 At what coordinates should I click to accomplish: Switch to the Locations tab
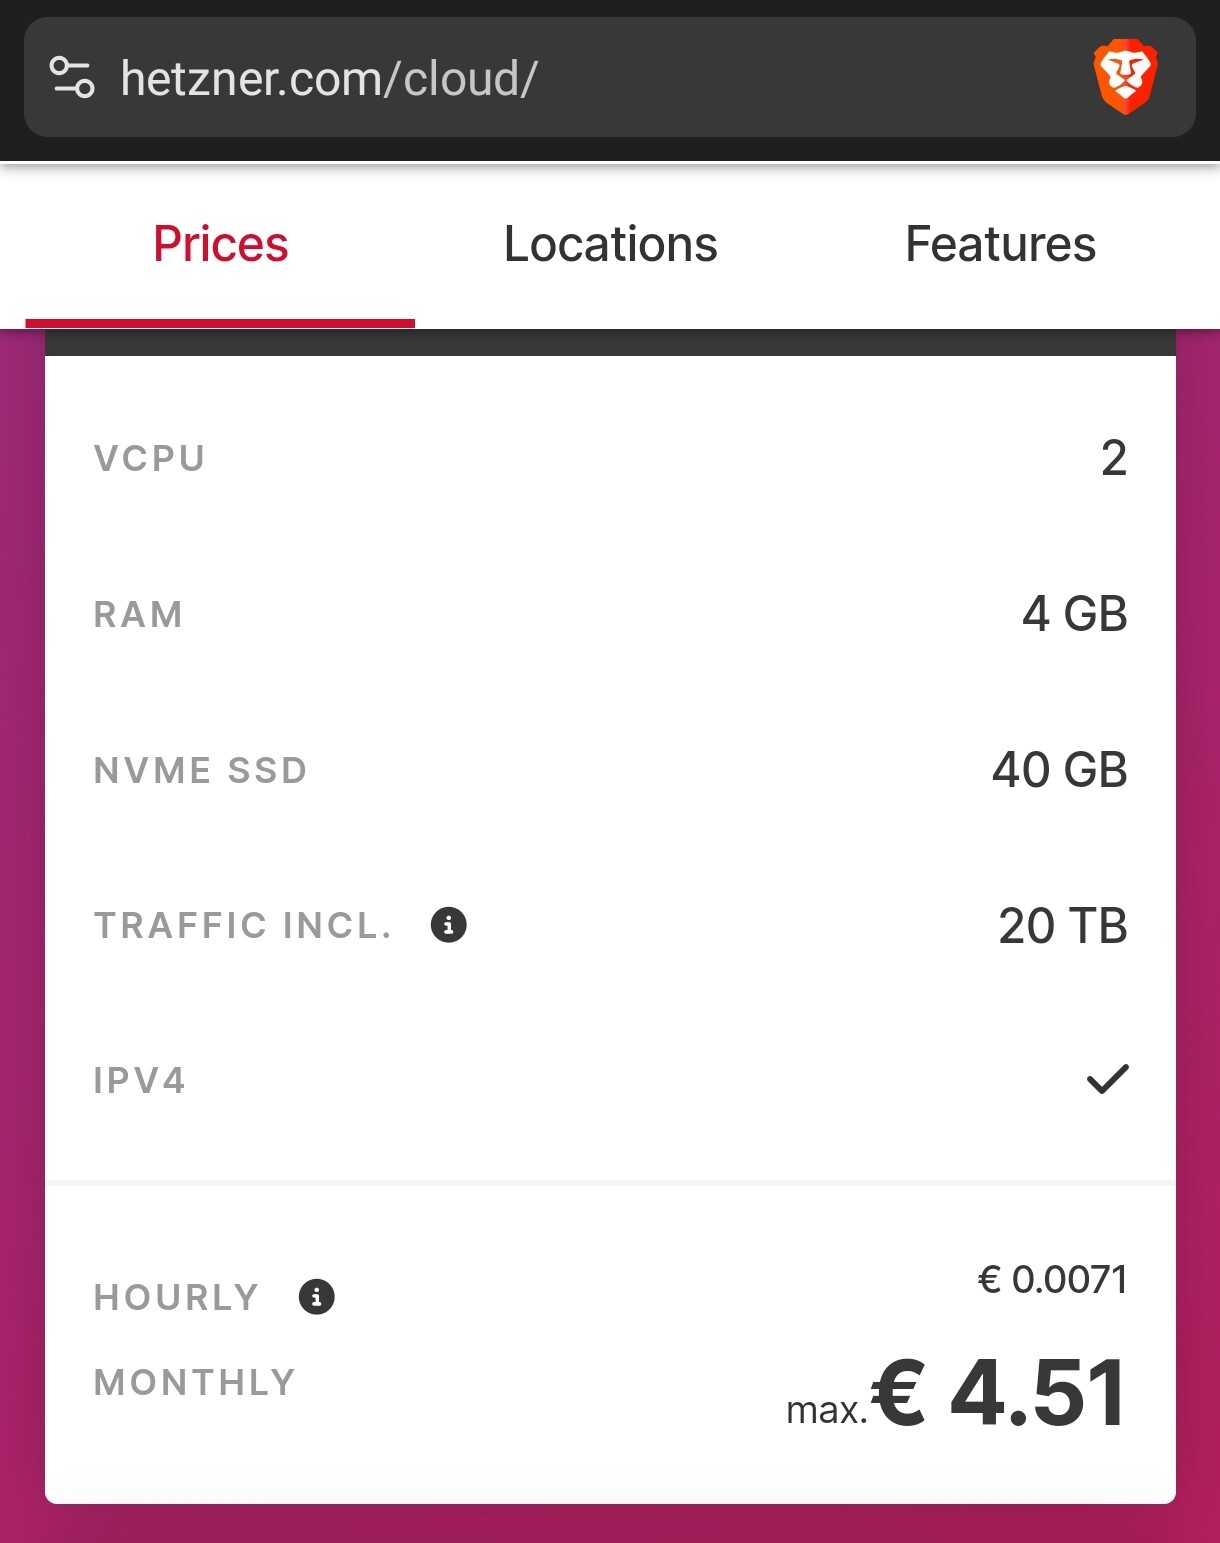(610, 245)
